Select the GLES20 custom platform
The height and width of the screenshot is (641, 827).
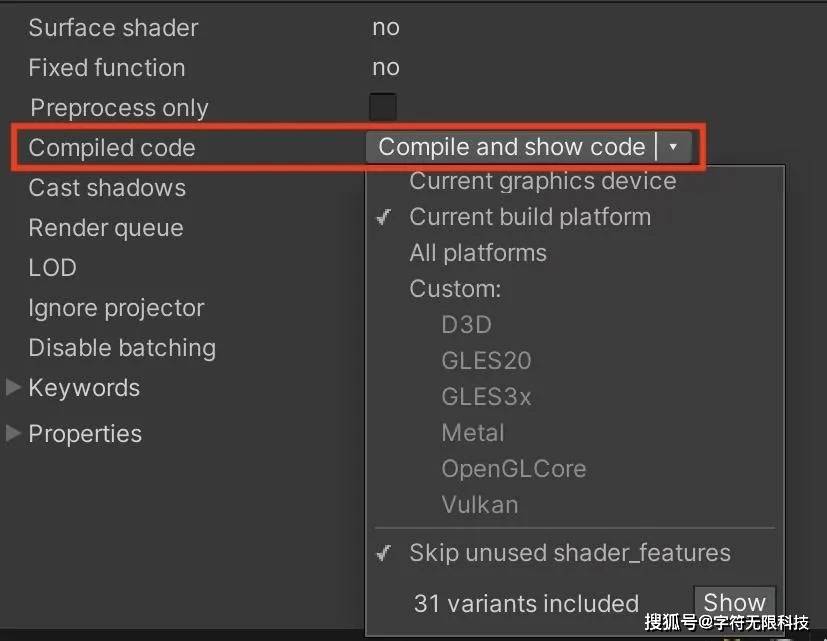click(x=486, y=361)
